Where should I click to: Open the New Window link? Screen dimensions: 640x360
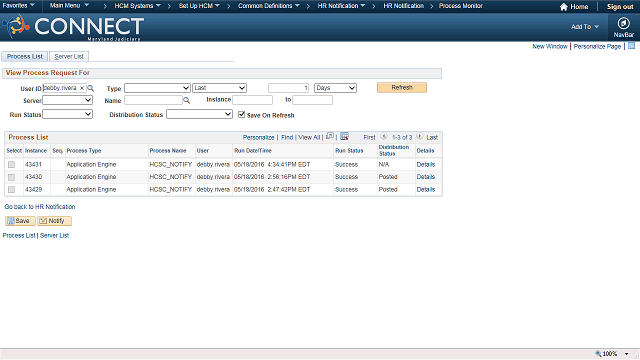550,46
